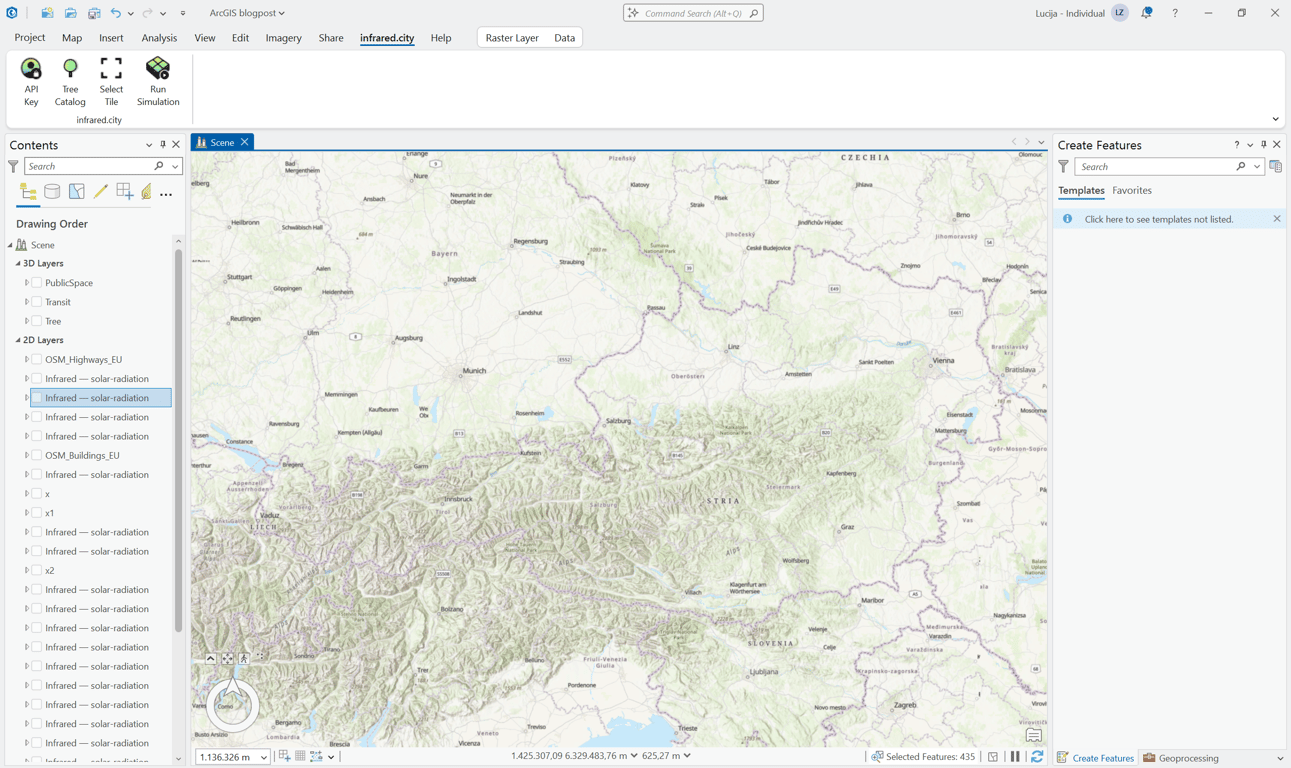Pin the Contents pane with Auto Hide
The width and height of the screenshot is (1291, 768).
pos(163,145)
